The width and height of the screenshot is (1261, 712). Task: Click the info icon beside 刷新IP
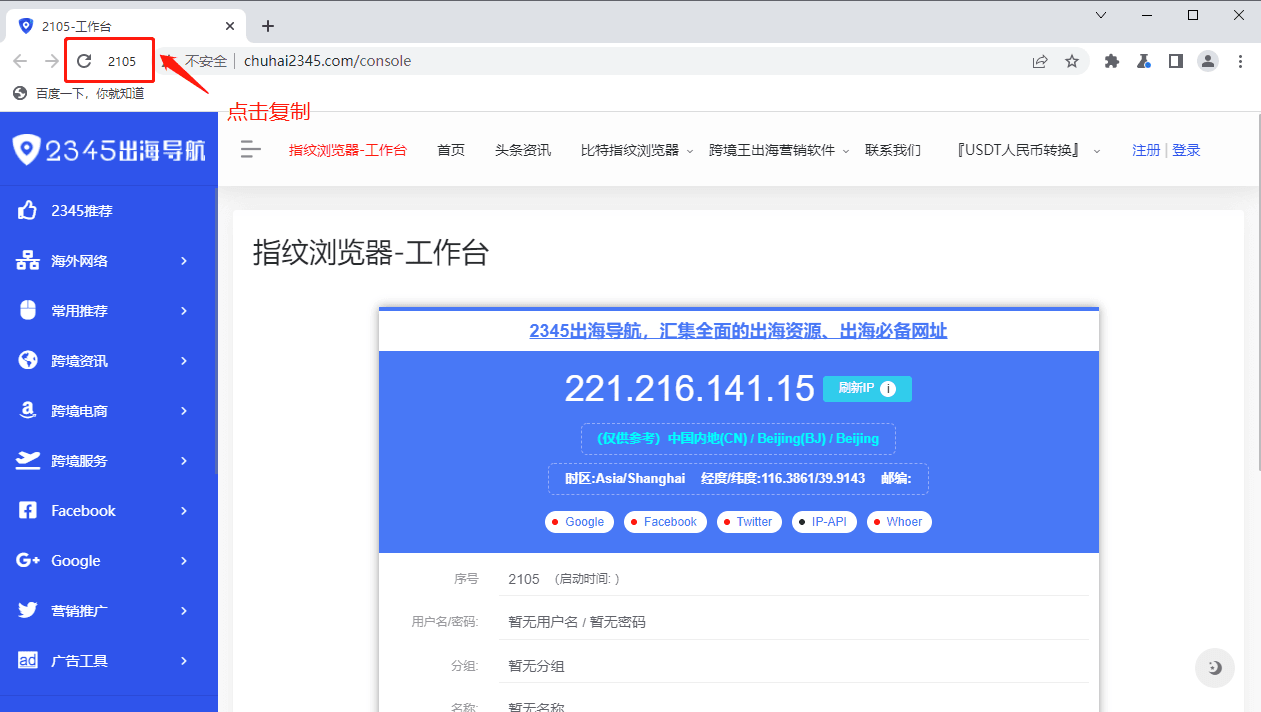pos(887,389)
